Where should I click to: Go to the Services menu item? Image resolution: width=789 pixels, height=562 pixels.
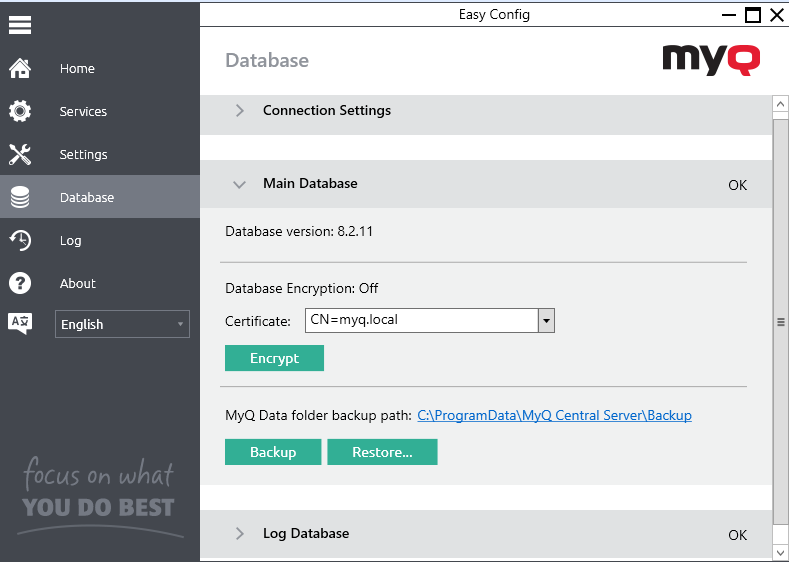click(83, 112)
